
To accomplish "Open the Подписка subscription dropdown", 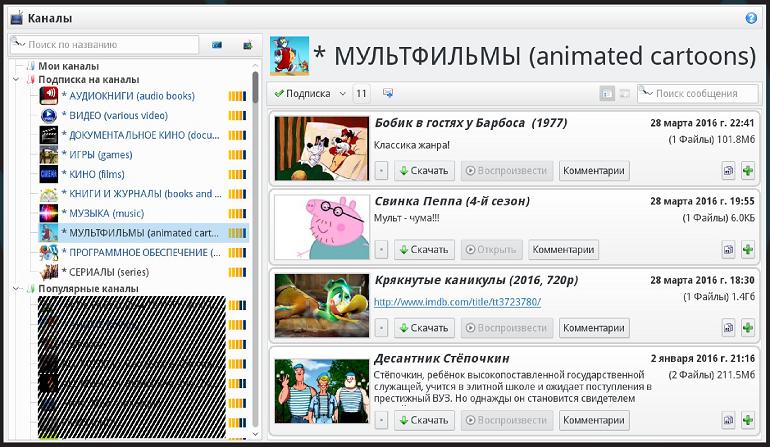I will (309, 93).
